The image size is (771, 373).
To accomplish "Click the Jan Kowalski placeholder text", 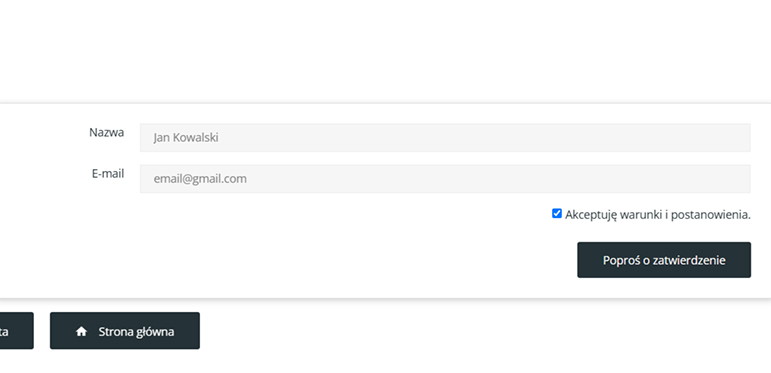I will (186, 138).
